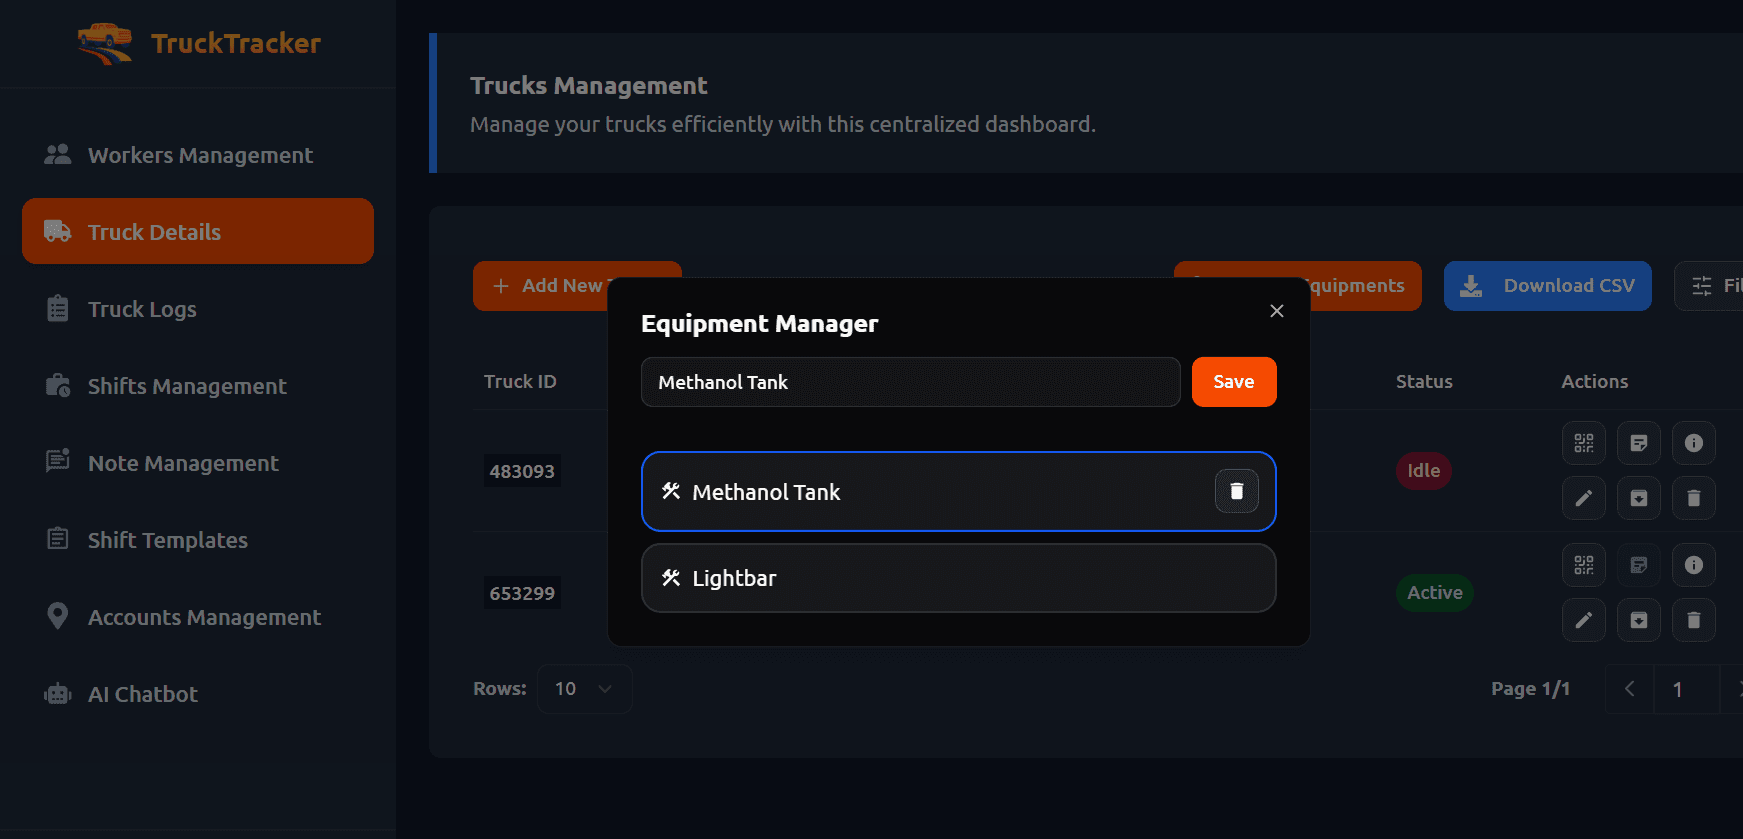This screenshot has width=1743, height=839.
Task: Click the QR code icon for truck 483093
Action: coord(1583,443)
